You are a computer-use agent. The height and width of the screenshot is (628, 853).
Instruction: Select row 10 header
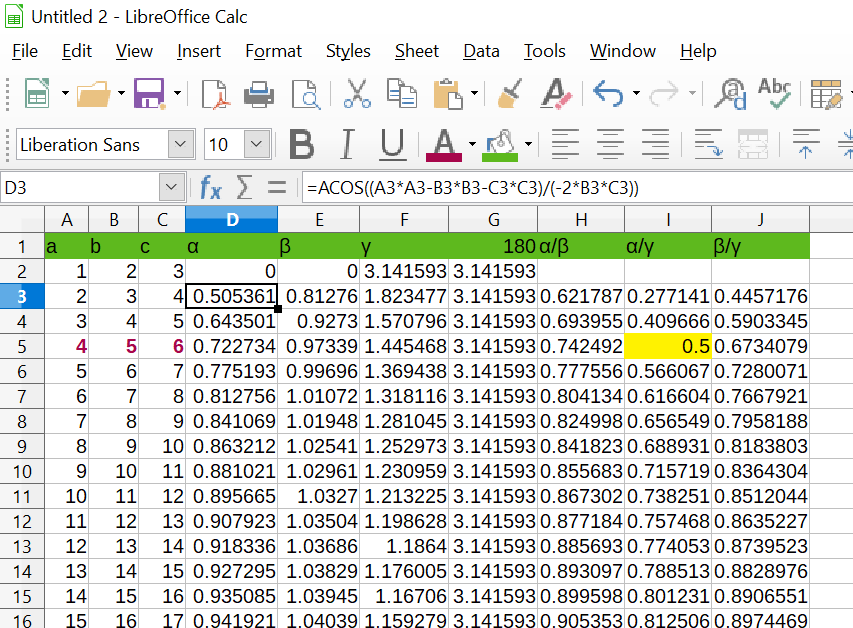coord(22,472)
